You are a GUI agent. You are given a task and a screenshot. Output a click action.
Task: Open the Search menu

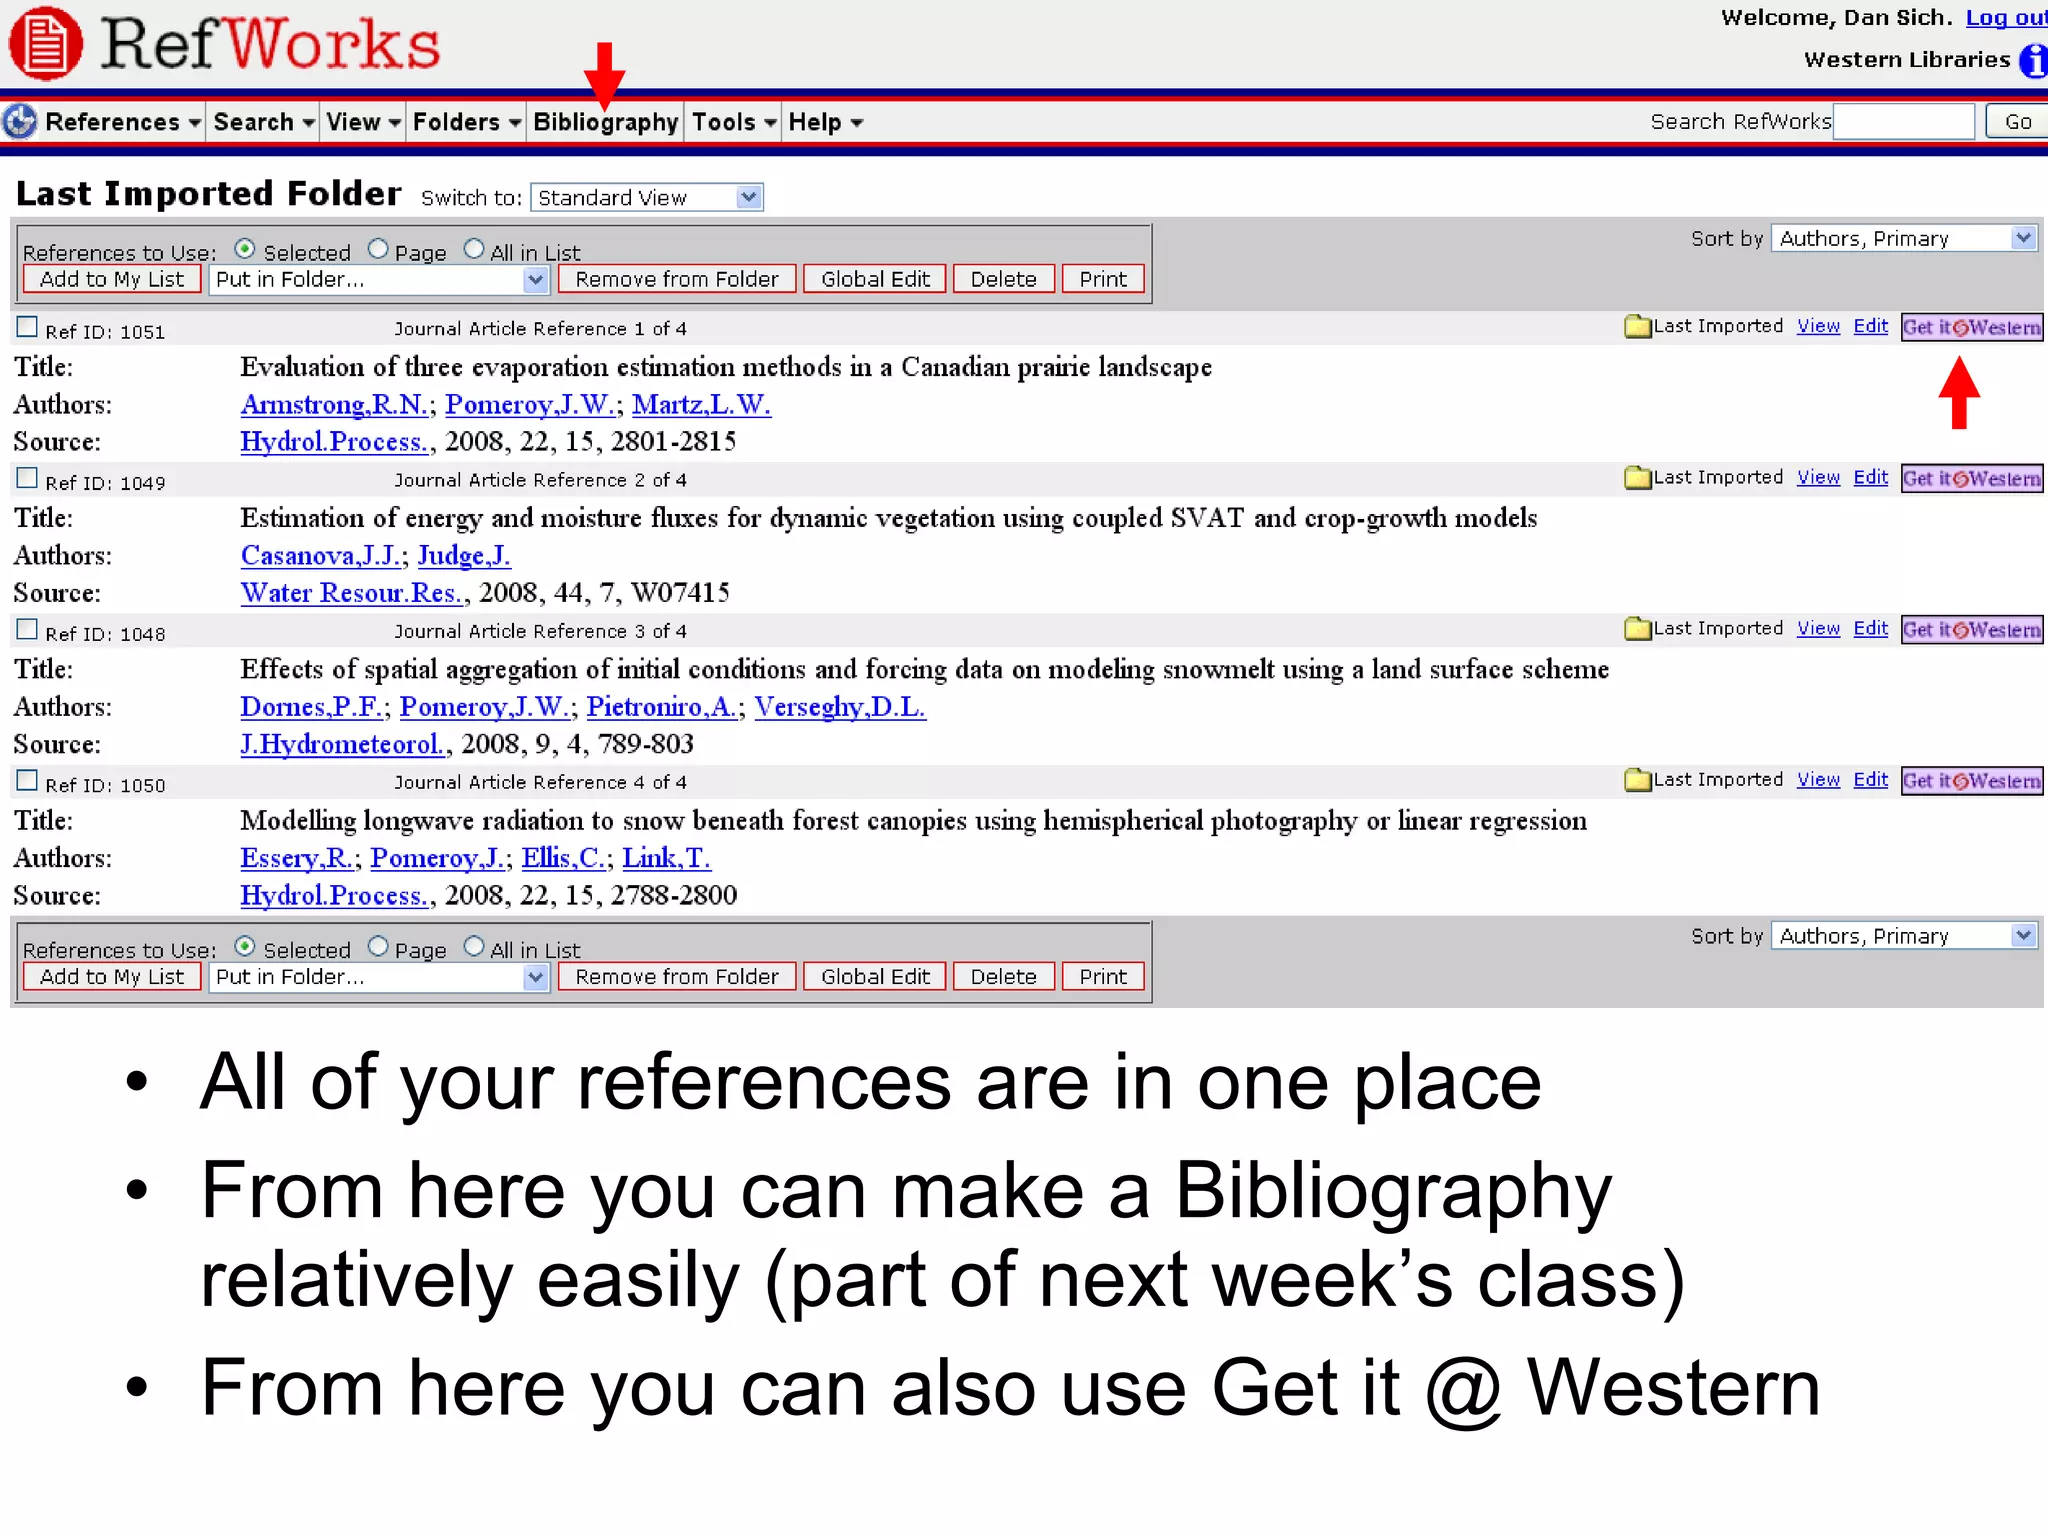pyautogui.click(x=264, y=122)
